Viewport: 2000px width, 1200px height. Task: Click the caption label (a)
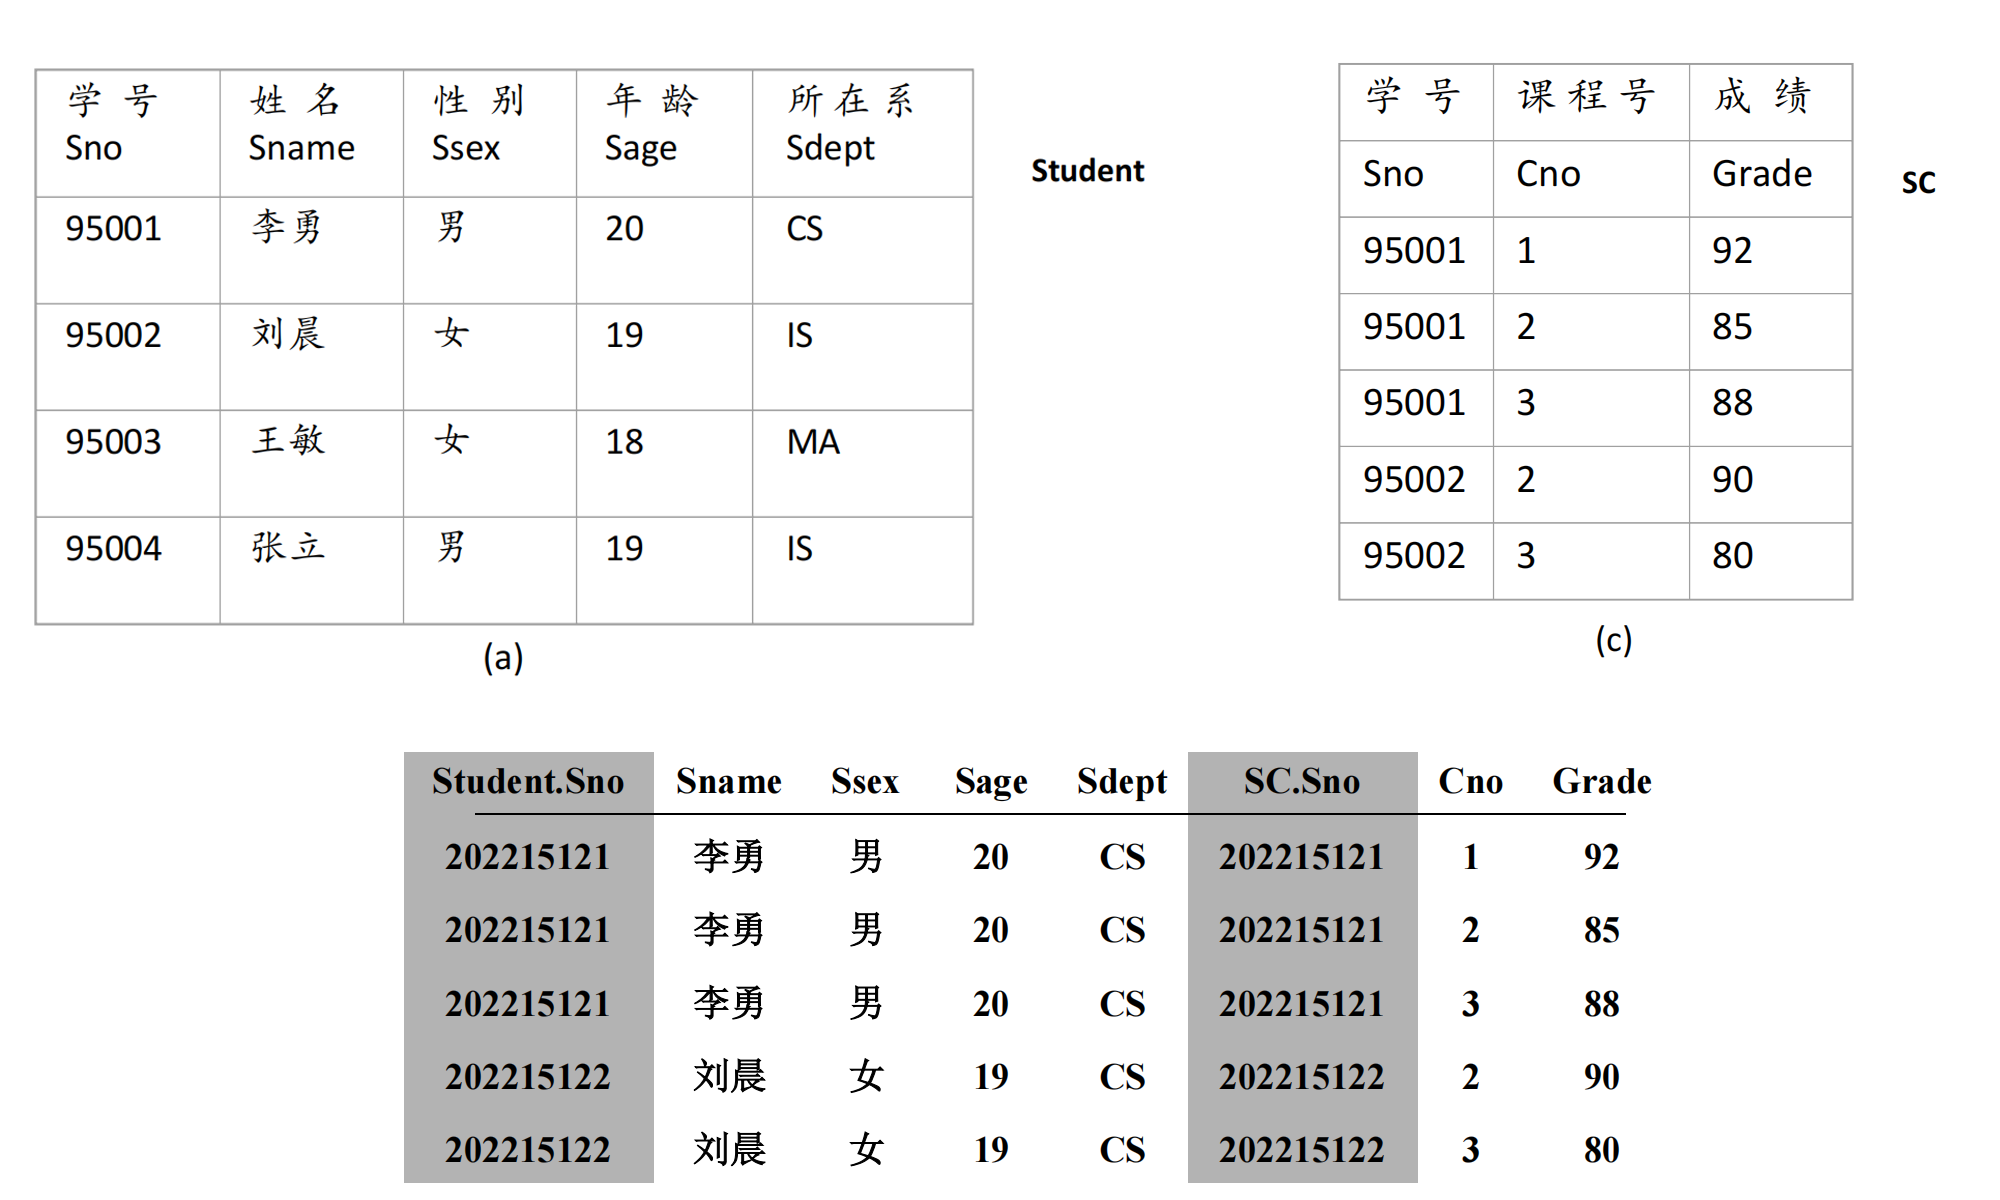503,658
